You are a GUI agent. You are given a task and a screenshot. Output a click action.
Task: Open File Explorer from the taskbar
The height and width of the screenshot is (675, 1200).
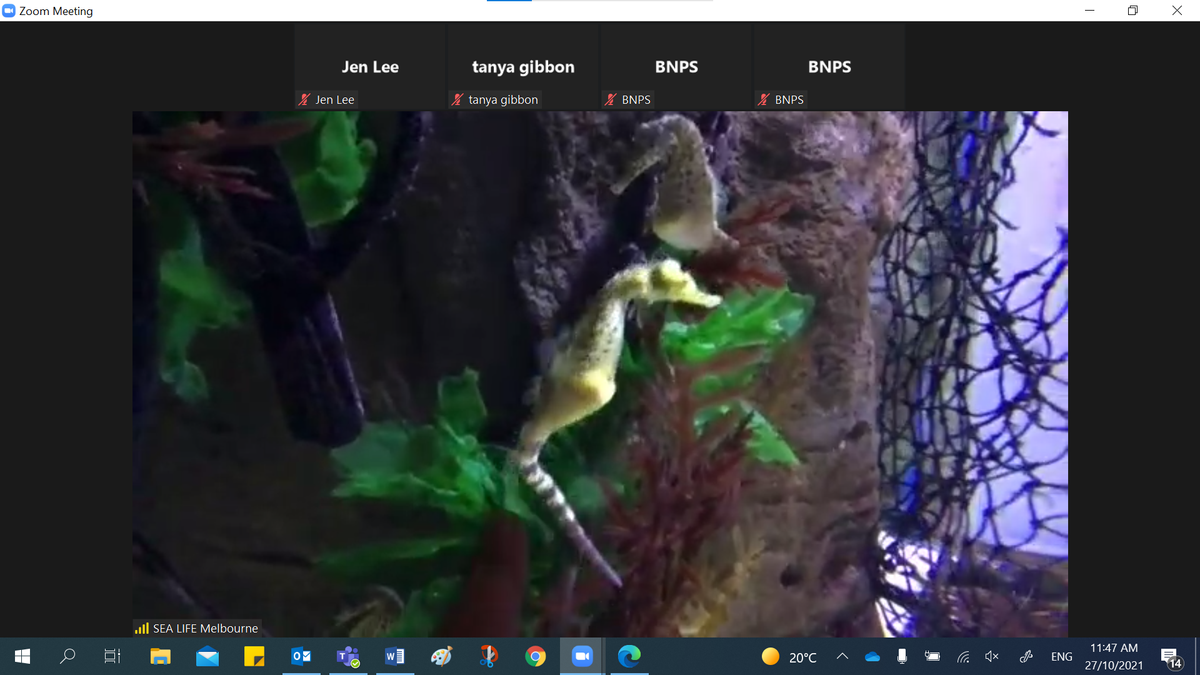[161, 656]
